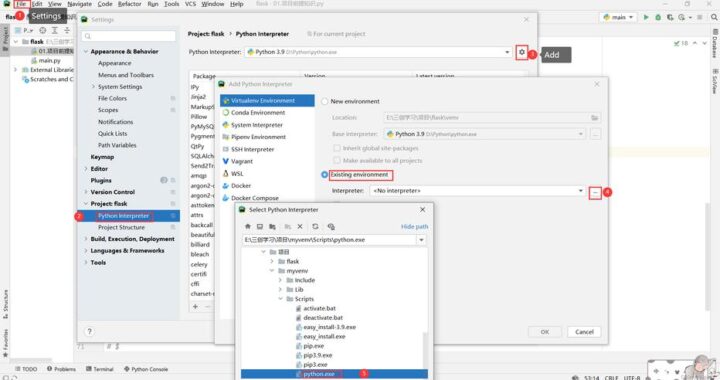Screen dimensions: 720x380
Task: Collapse the Scripts folder in file chooser
Action: click(280, 299)
